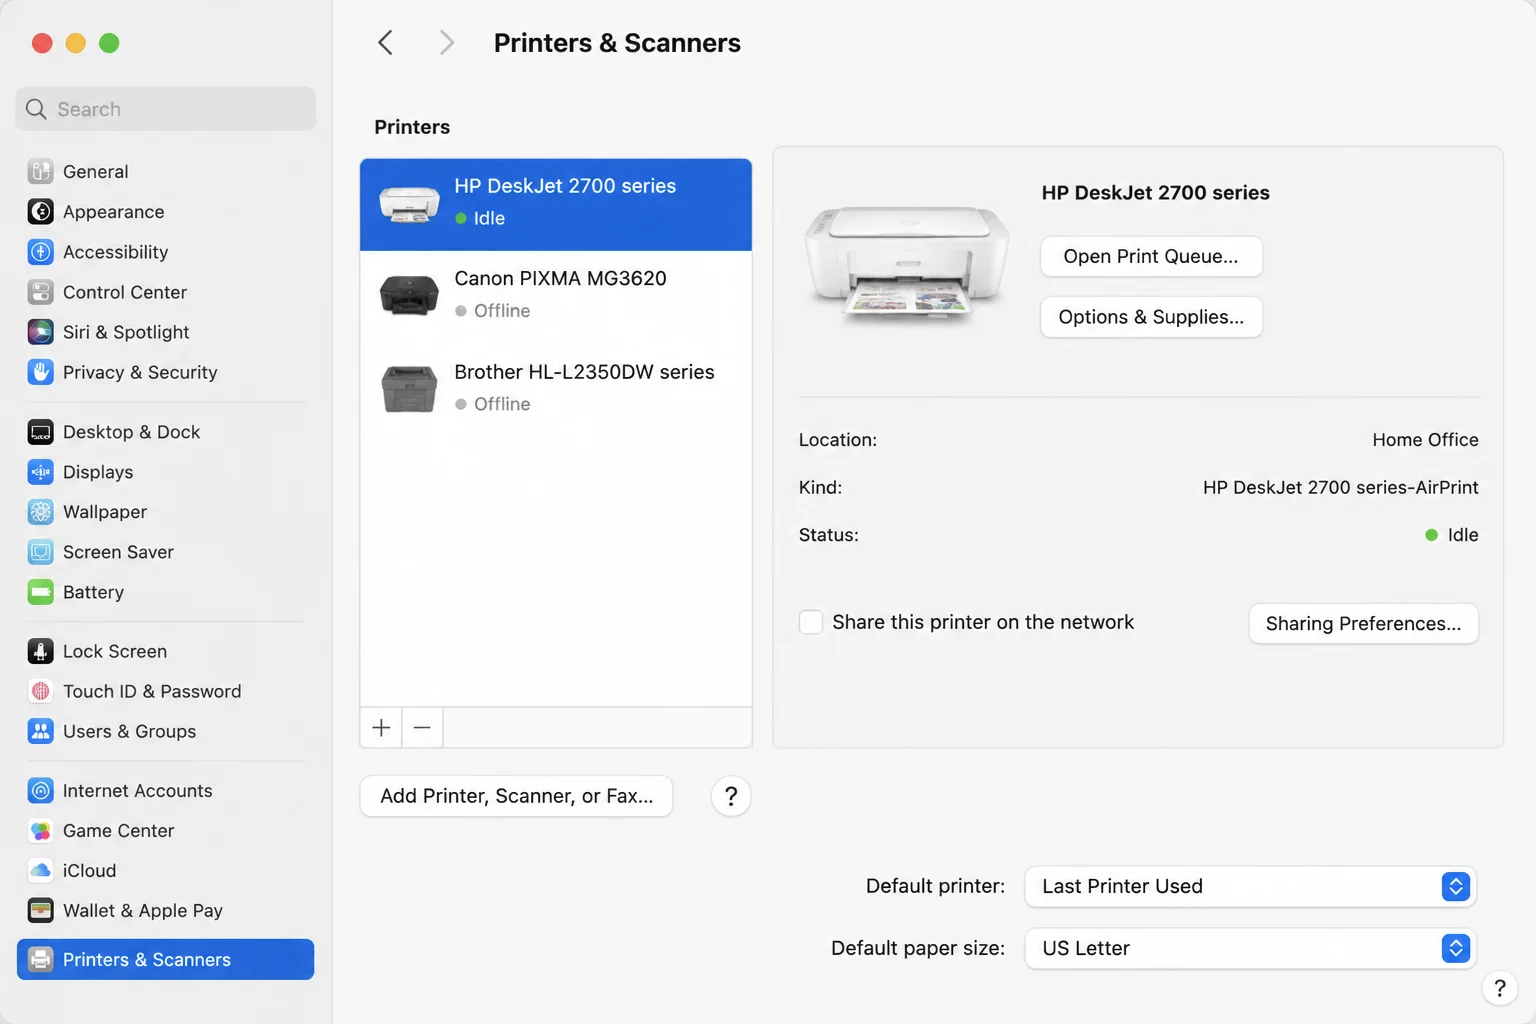1536x1024 pixels.
Task: Click the Brother HL-L2350DW printer icon
Action: pos(409,388)
